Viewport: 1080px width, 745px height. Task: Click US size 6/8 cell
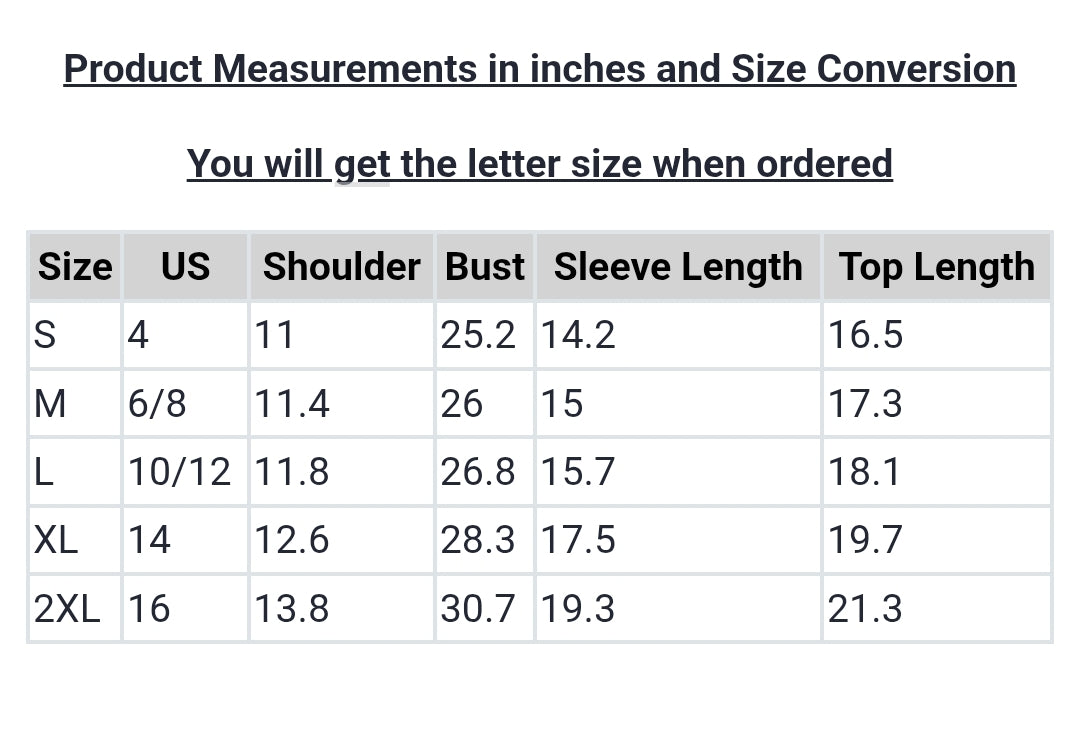click(x=157, y=404)
